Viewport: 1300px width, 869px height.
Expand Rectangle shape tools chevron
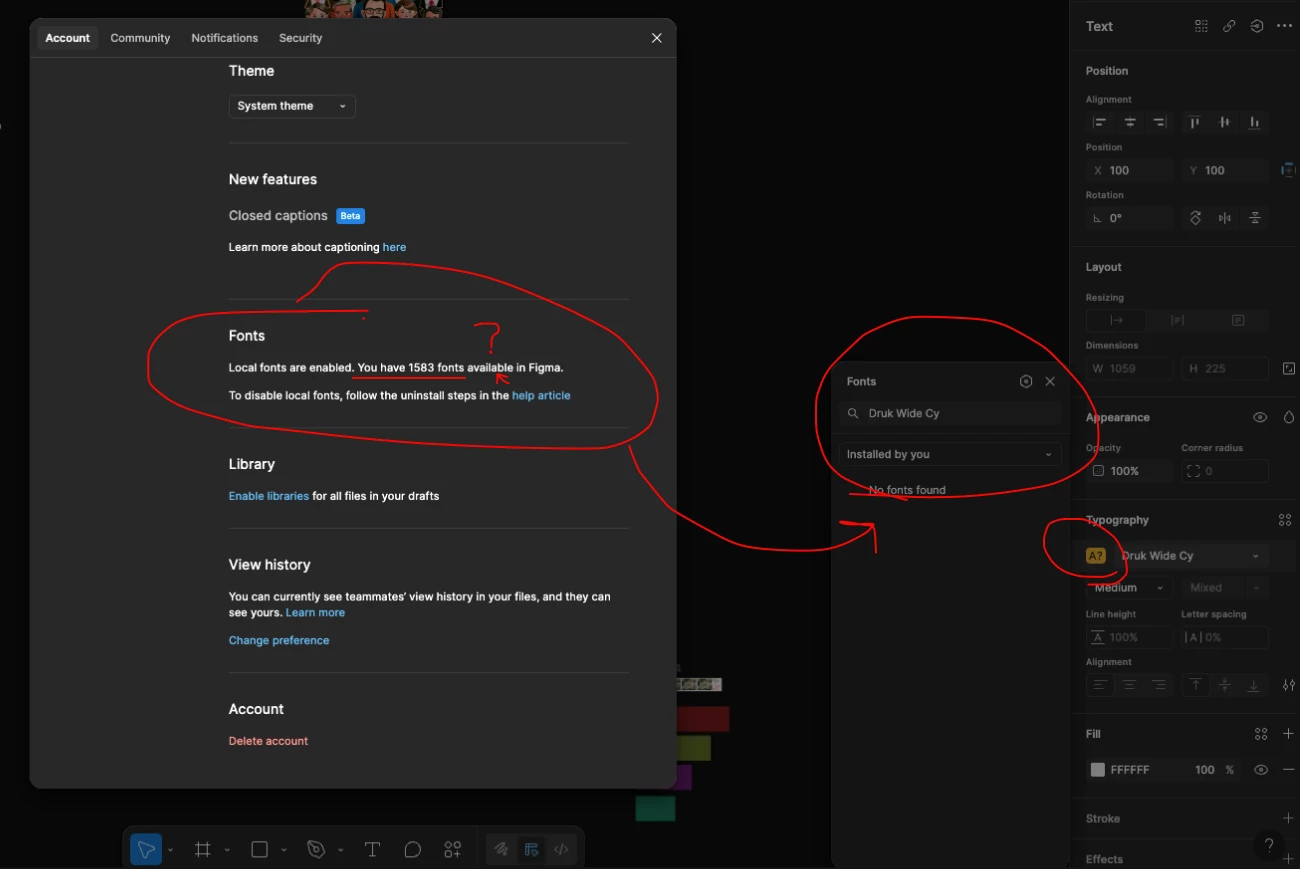(x=284, y=850)
